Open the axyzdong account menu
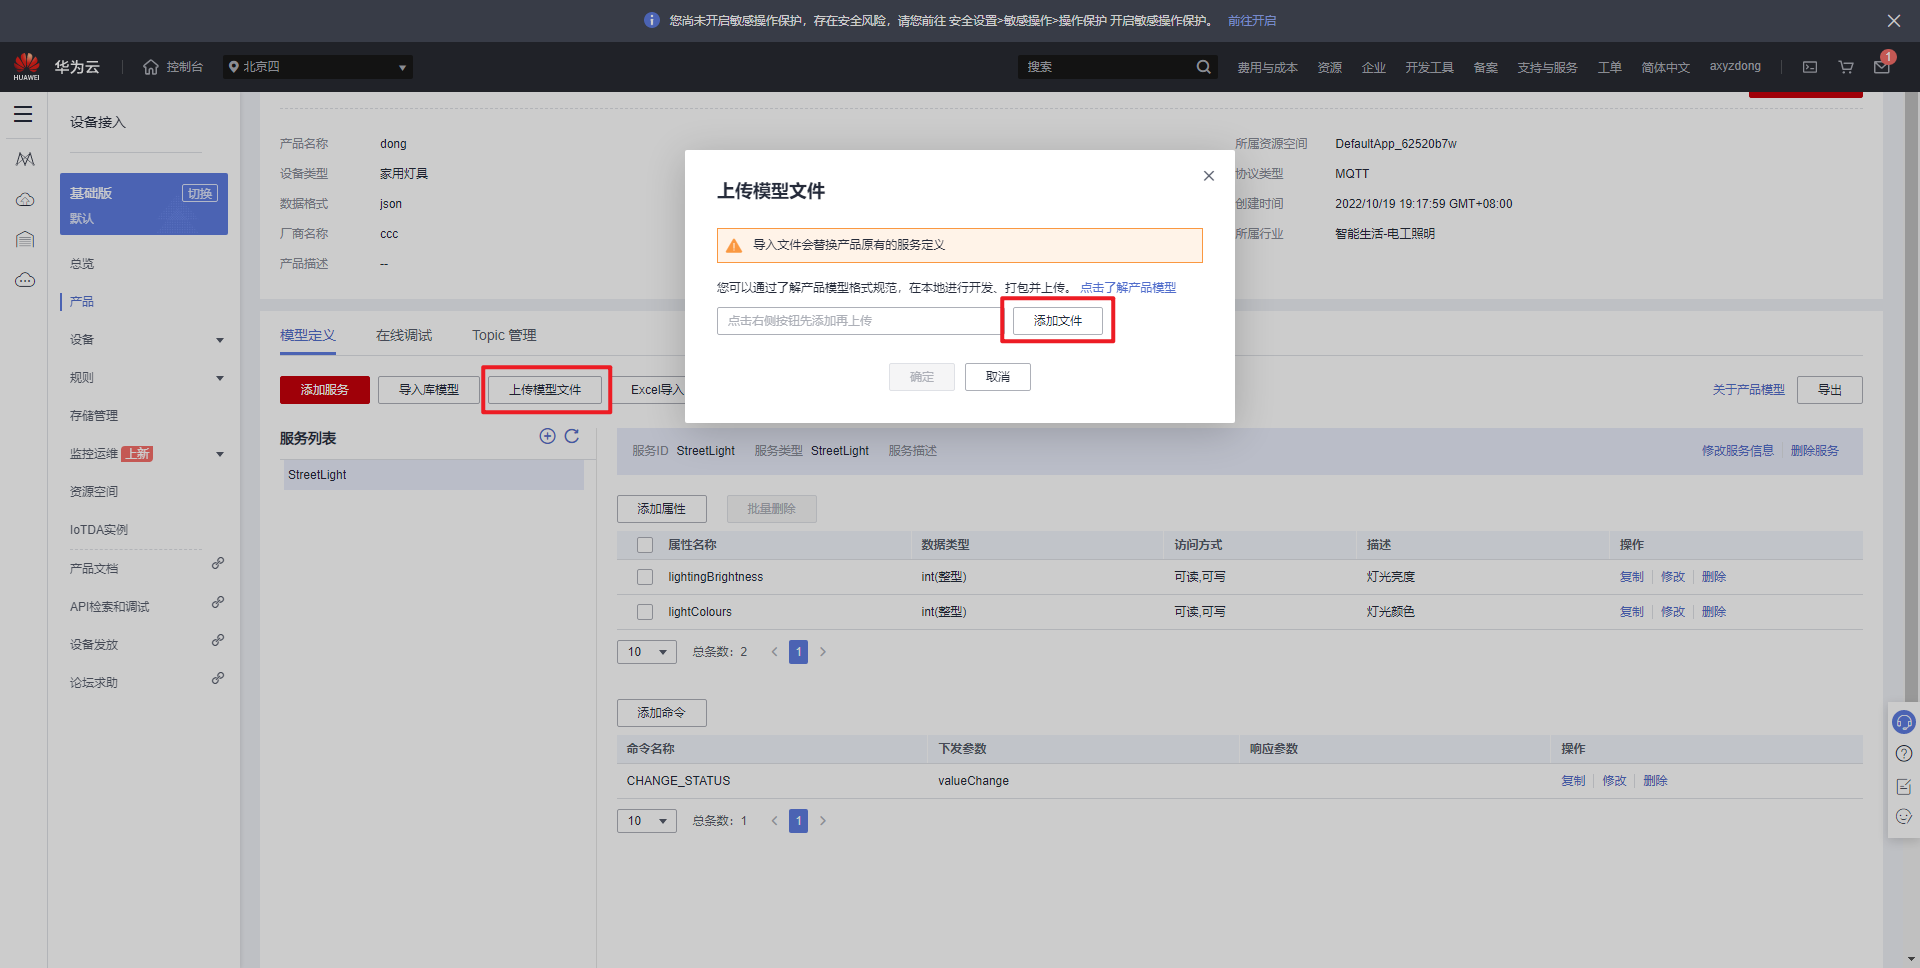The image size is (1920, 968). (1735, 66)
